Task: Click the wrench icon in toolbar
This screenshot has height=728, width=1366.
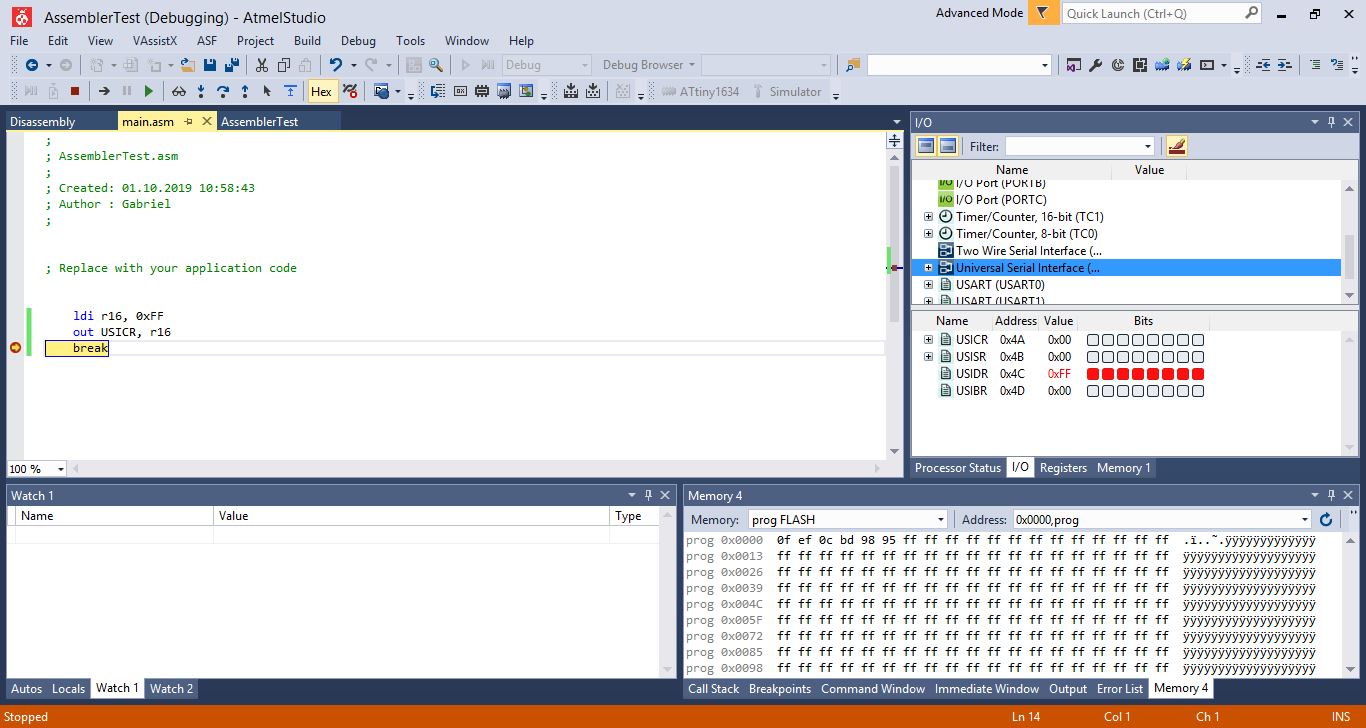Action: point(1095,65)
